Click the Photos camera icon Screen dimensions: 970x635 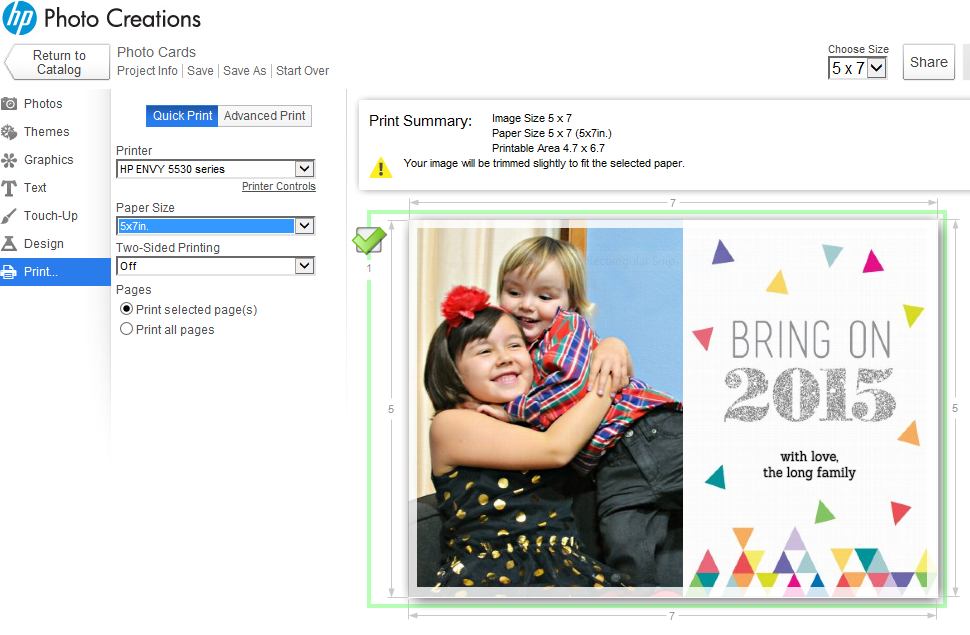[x=9, y=103]
